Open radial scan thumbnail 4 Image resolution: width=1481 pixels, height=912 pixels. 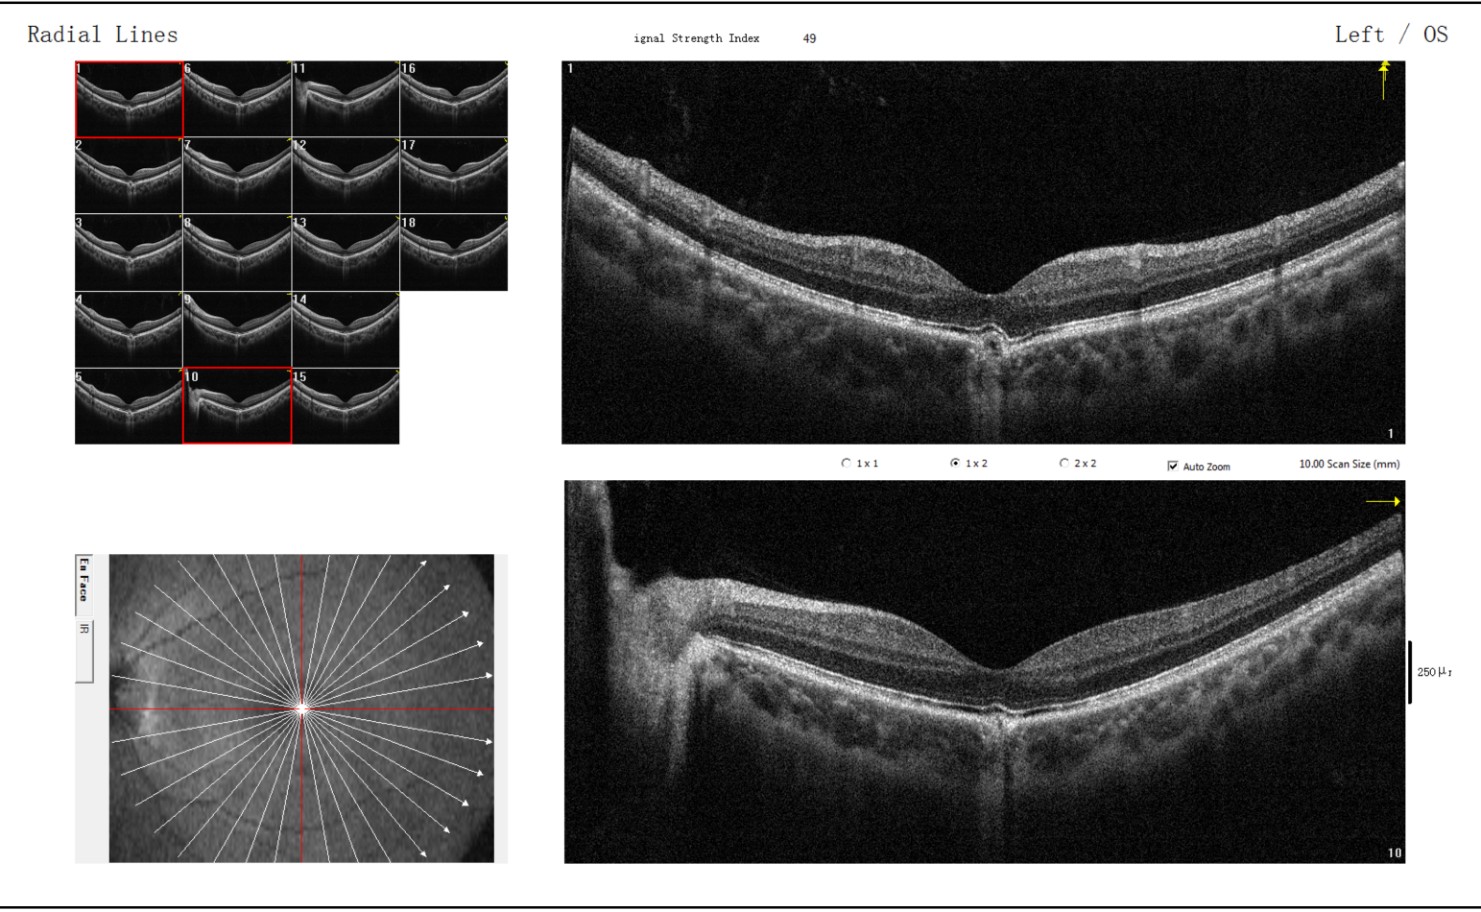click(129, 330)
